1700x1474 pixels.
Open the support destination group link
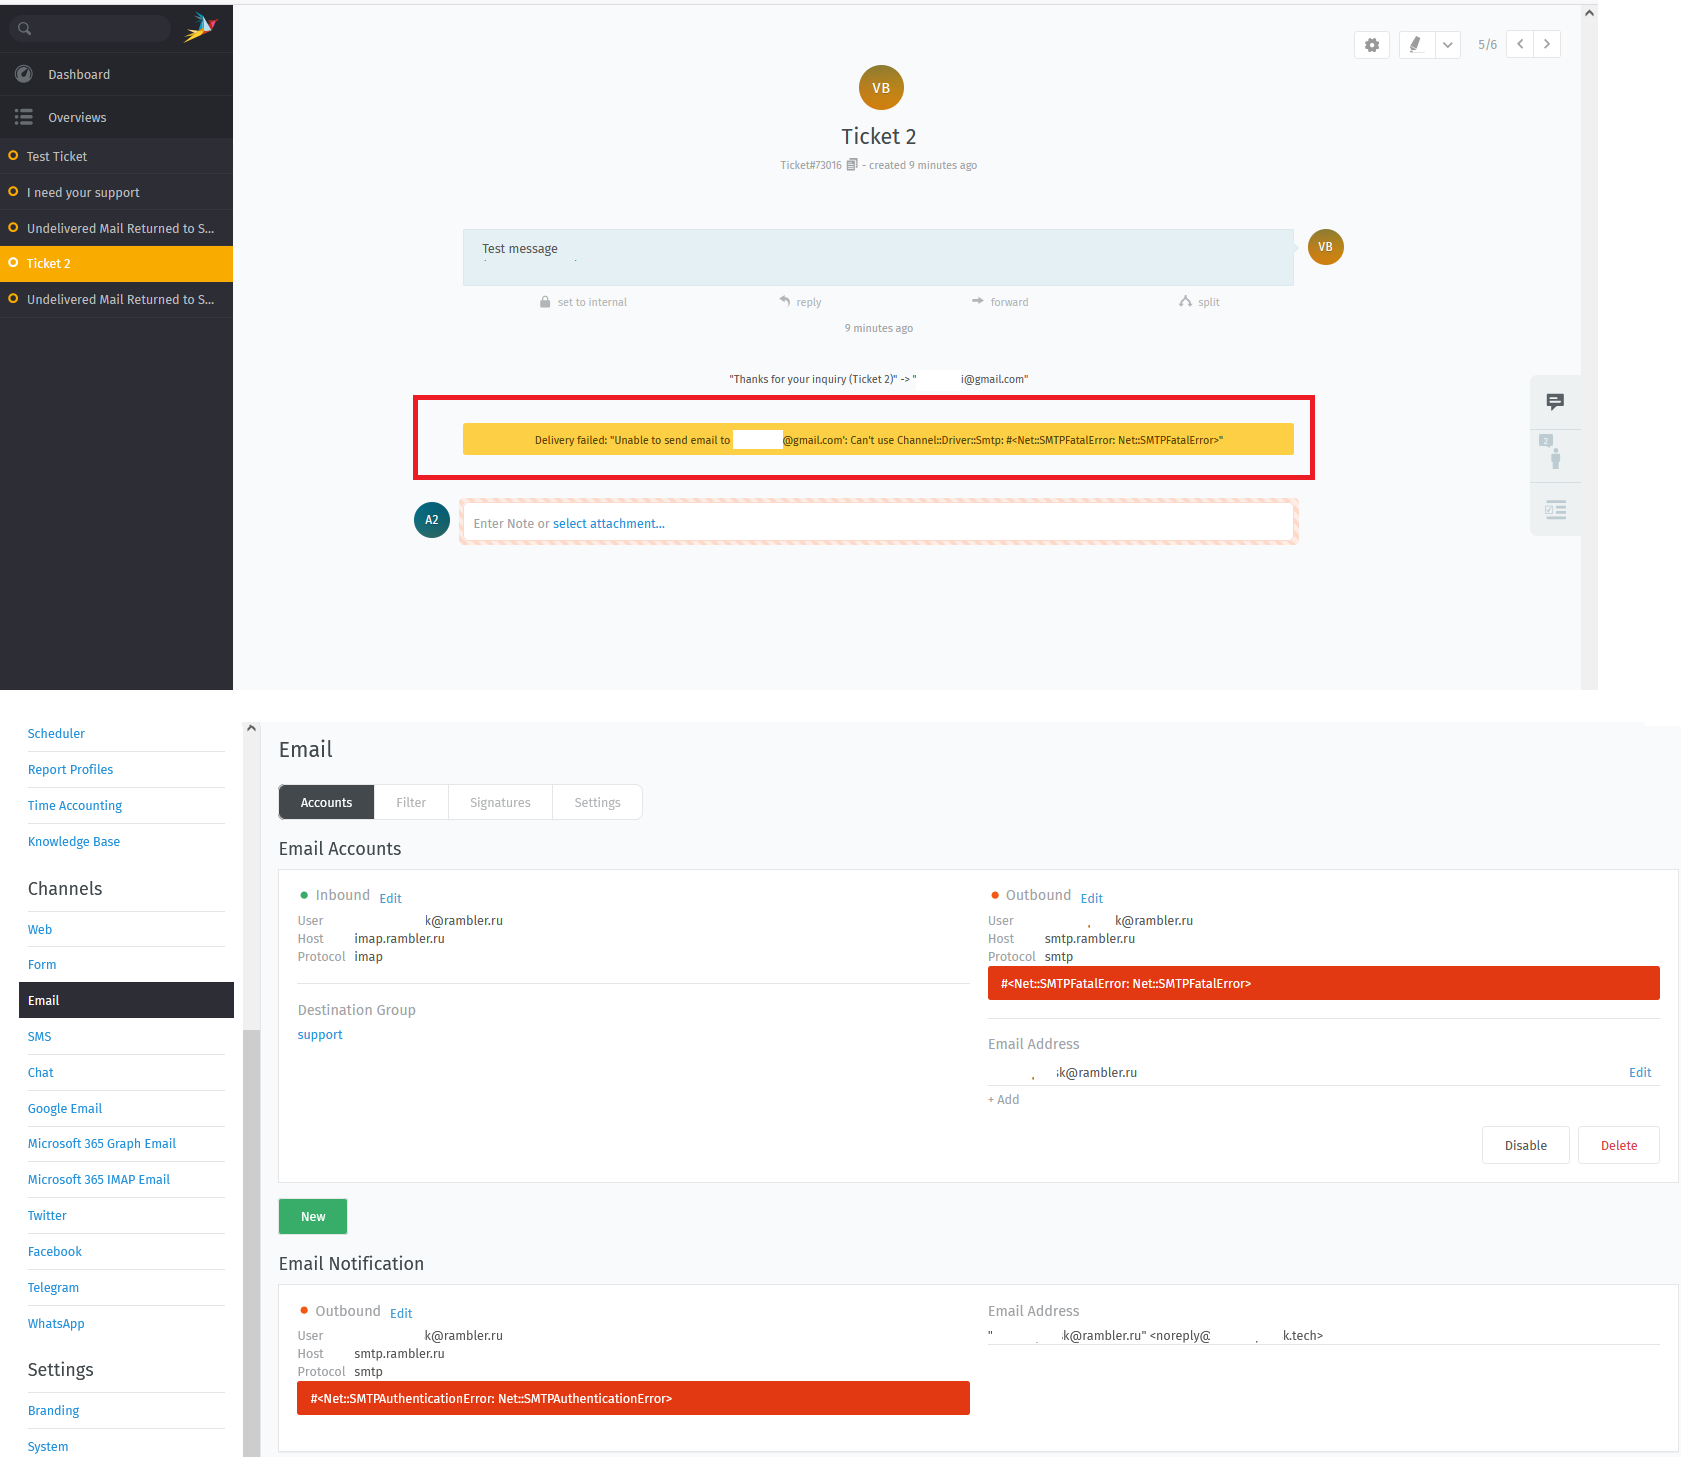(x=320, y=1035)
